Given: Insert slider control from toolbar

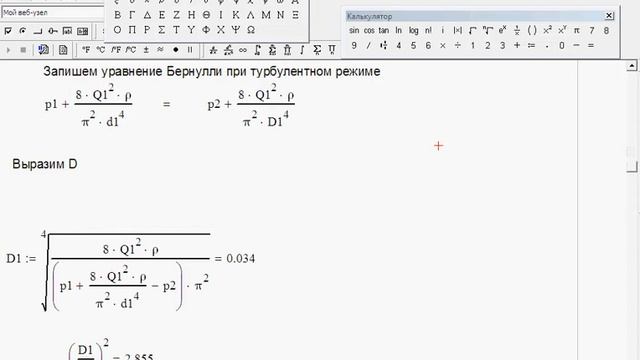Looking at the screenshot, I should pos(53,31).
